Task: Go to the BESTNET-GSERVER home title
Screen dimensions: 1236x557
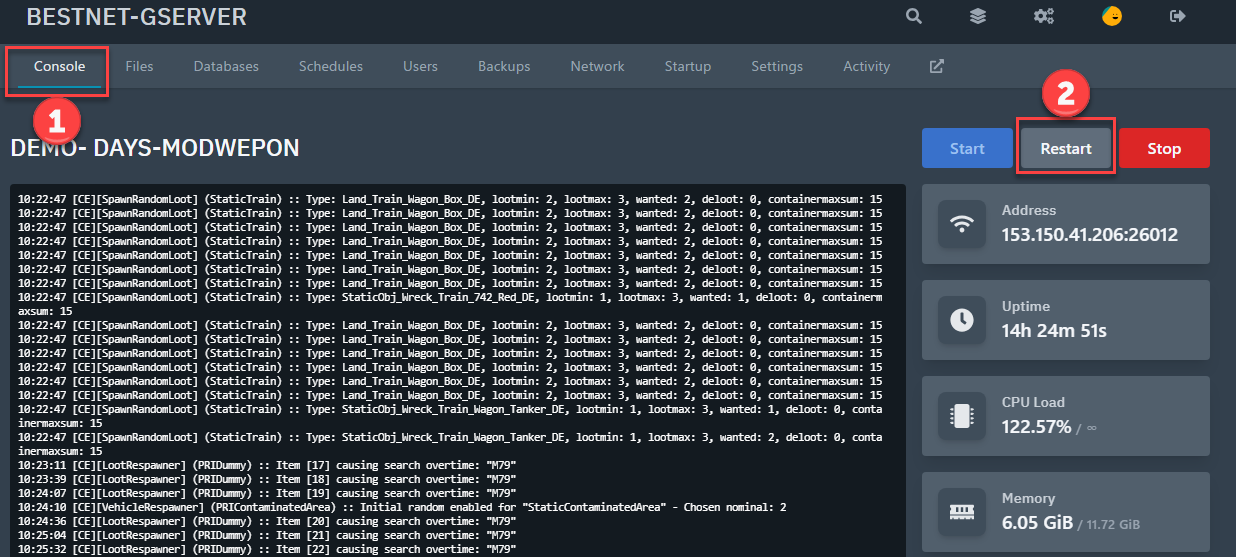Action: pos(136,16)
